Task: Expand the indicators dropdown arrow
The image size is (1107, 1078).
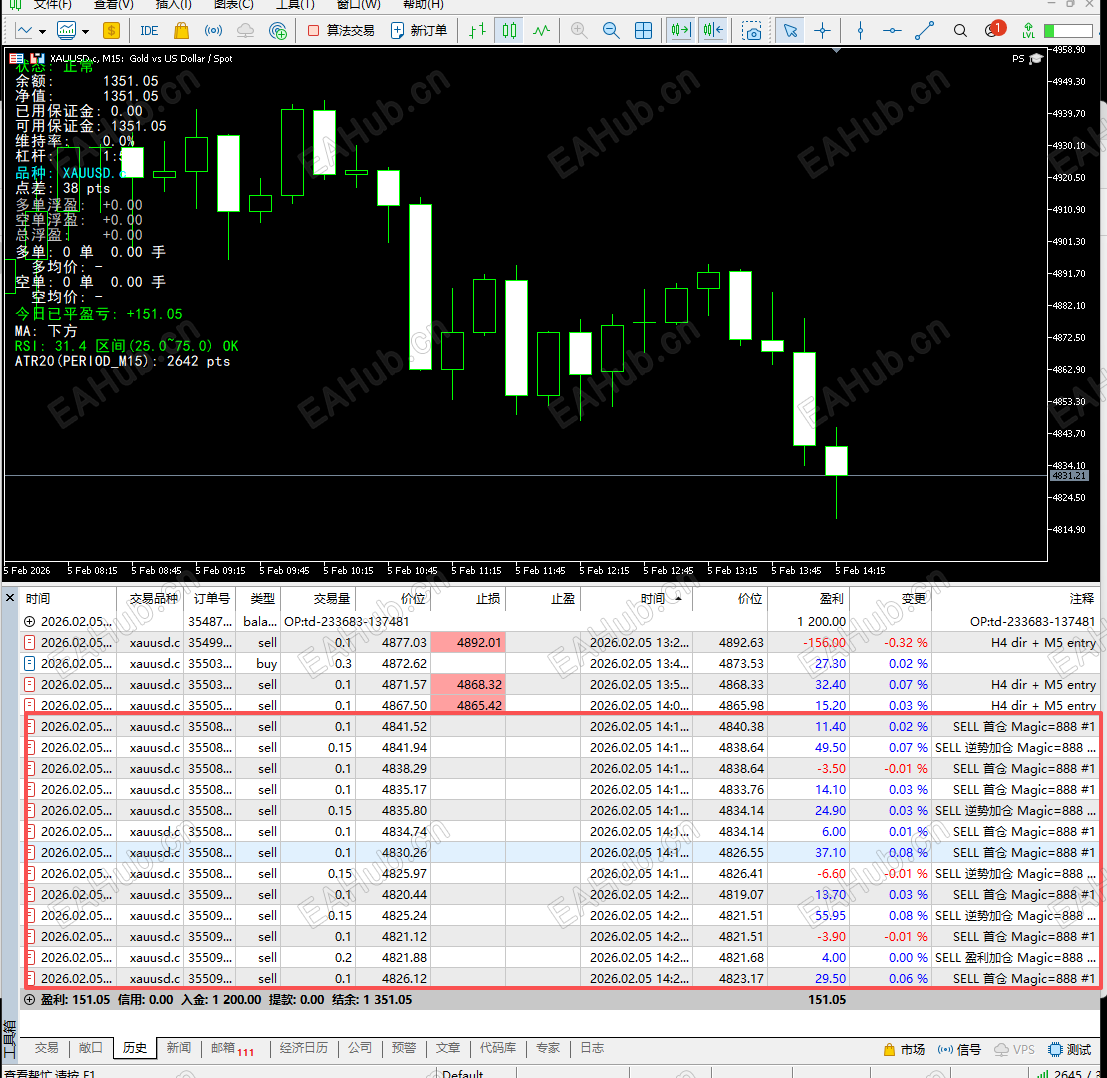Action: [85, 31]
